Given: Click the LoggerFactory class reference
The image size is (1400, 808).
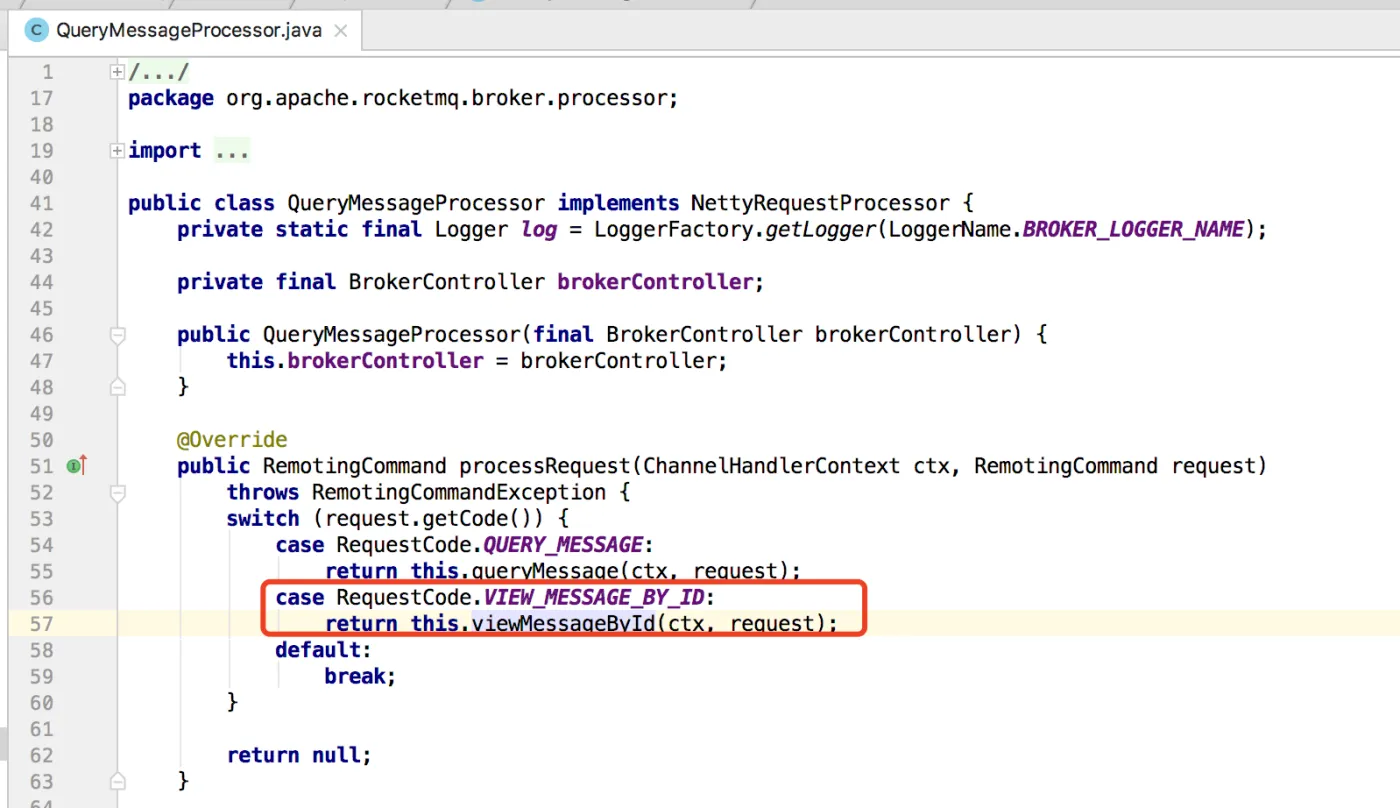Looking at the screenshot, I should pos(674,229).
